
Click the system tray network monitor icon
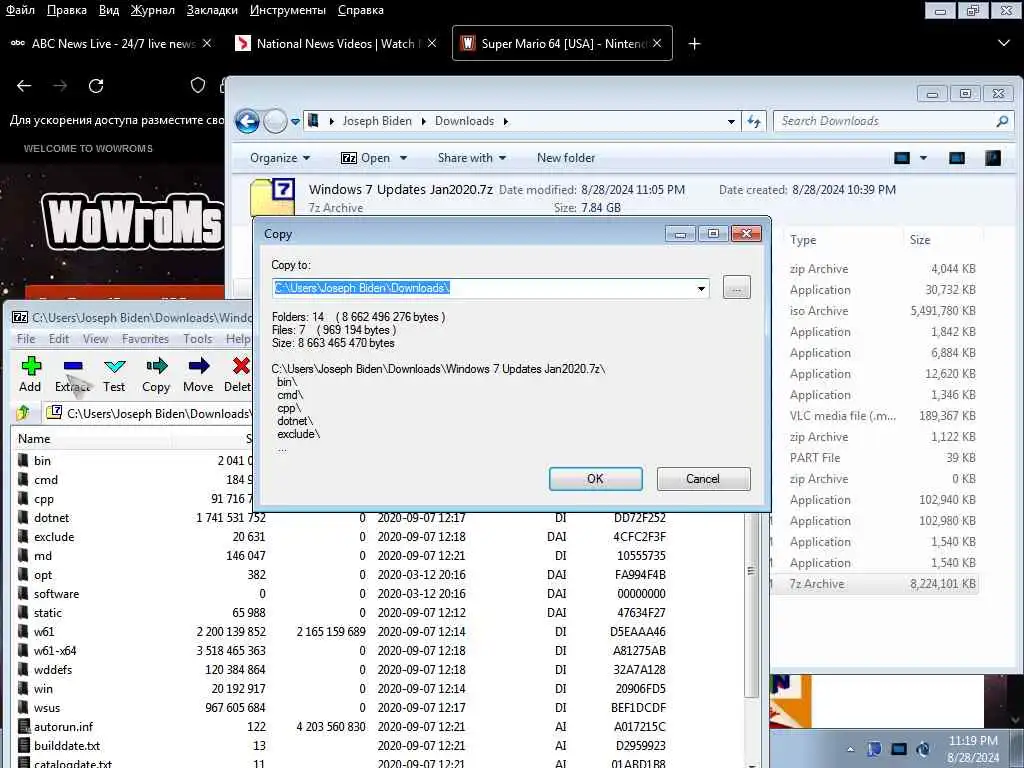(899, 749)
